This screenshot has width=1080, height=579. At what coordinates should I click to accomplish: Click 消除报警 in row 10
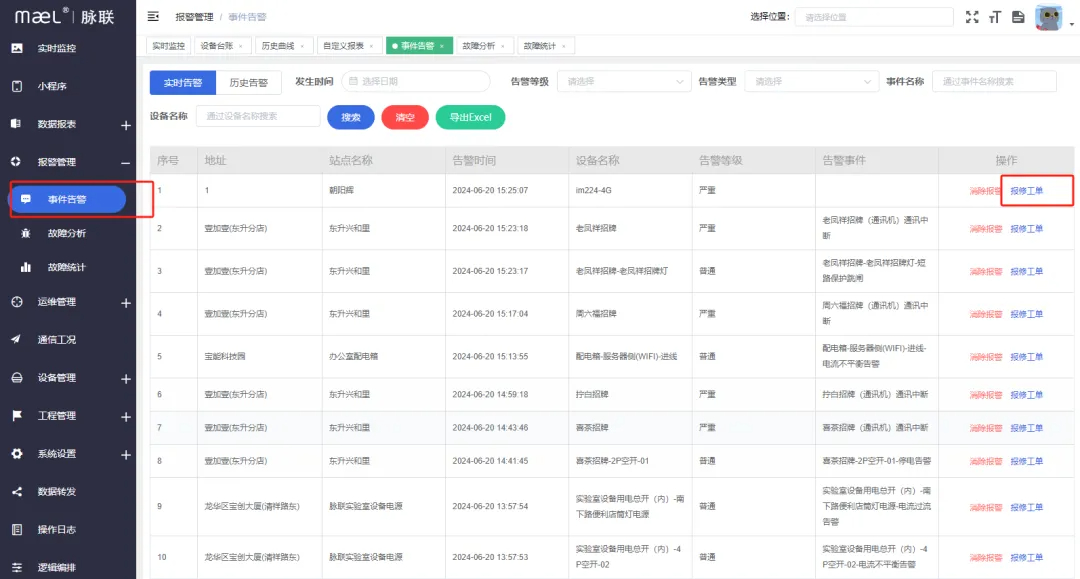tap(986, 558)
